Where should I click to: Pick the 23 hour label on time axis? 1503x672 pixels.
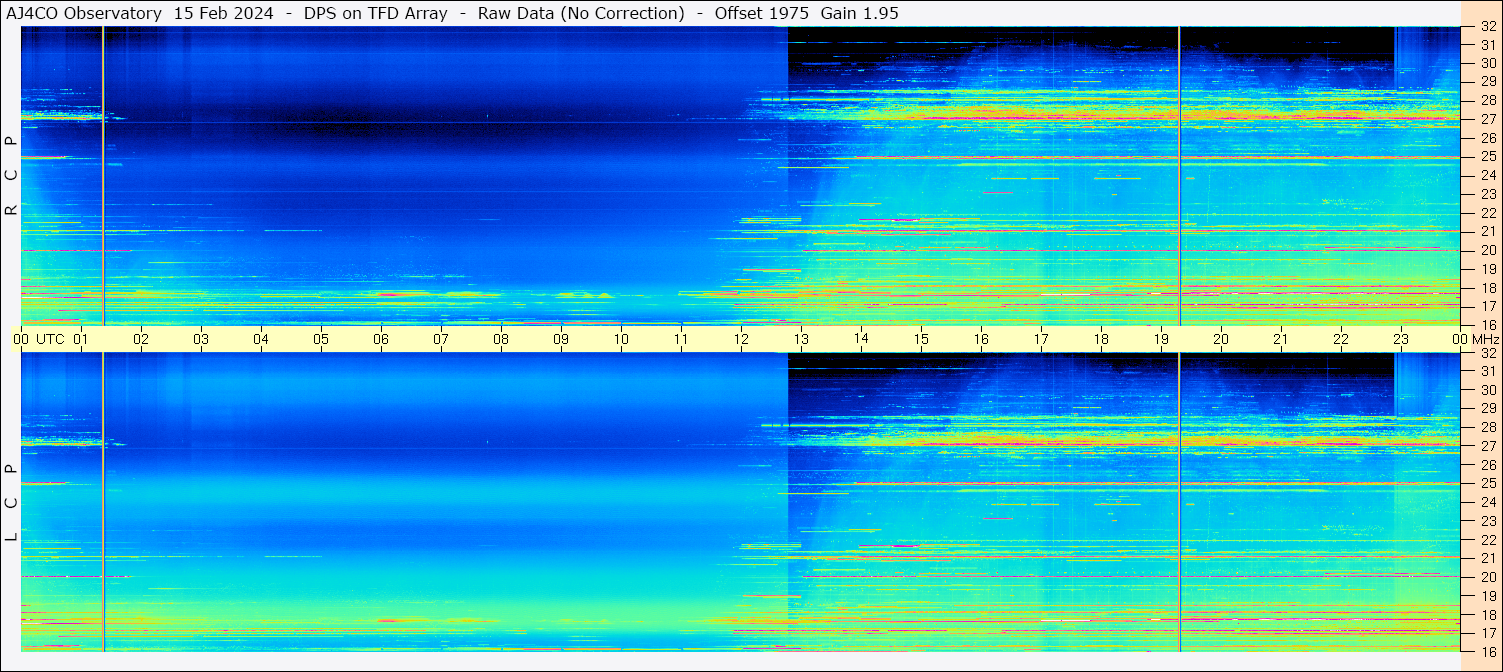coord(1401,339)
